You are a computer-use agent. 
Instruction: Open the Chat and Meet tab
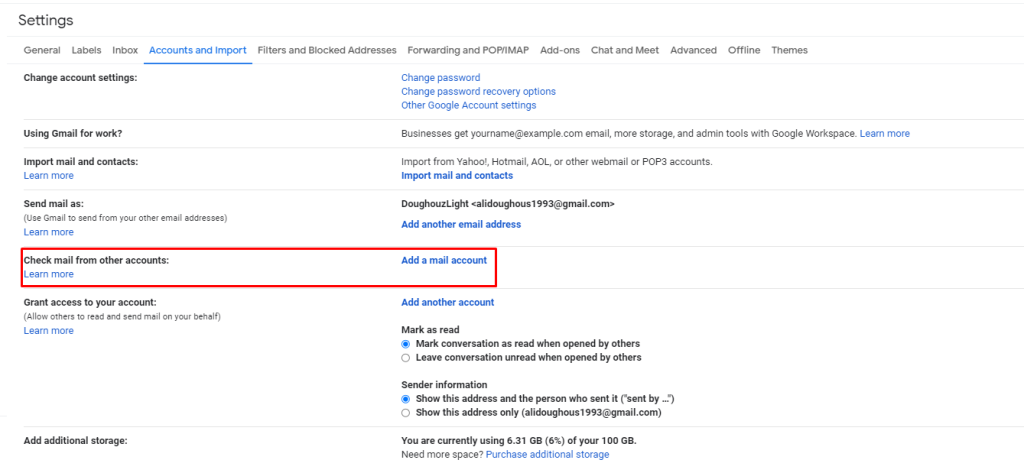(625, 50)
